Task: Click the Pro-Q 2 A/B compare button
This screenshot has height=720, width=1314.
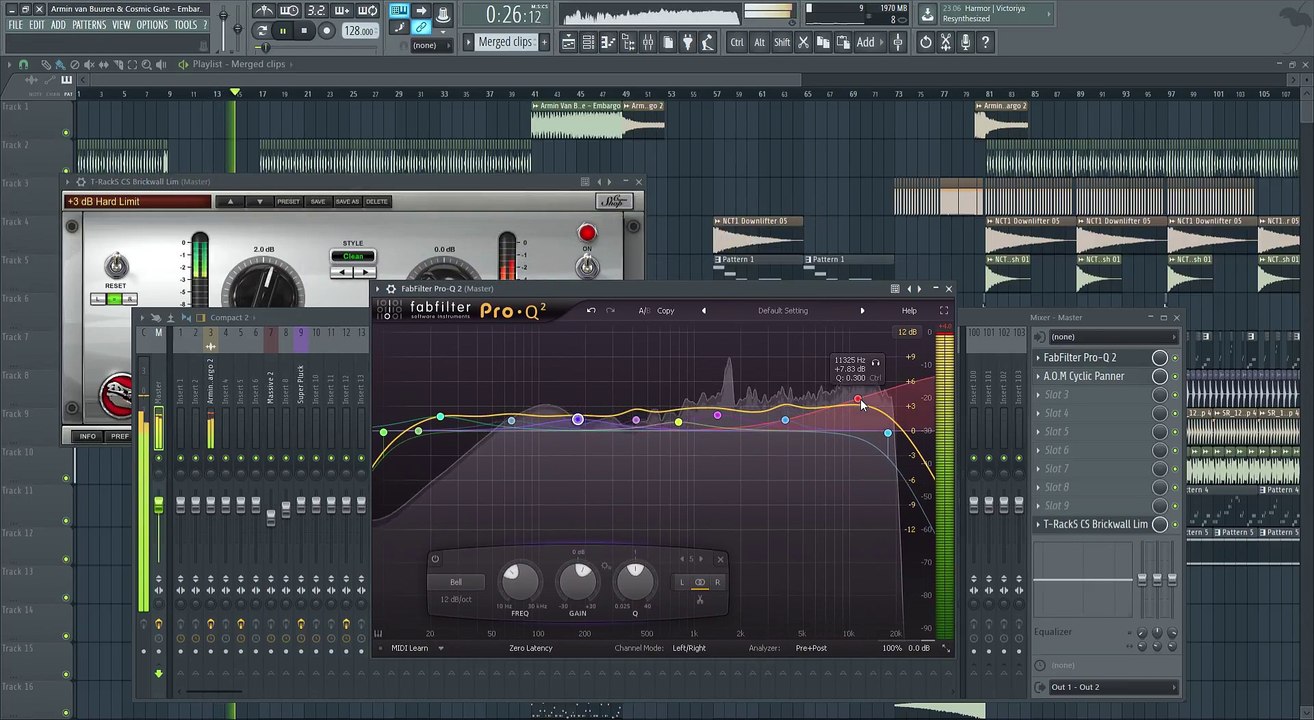Action: (644, 311)
